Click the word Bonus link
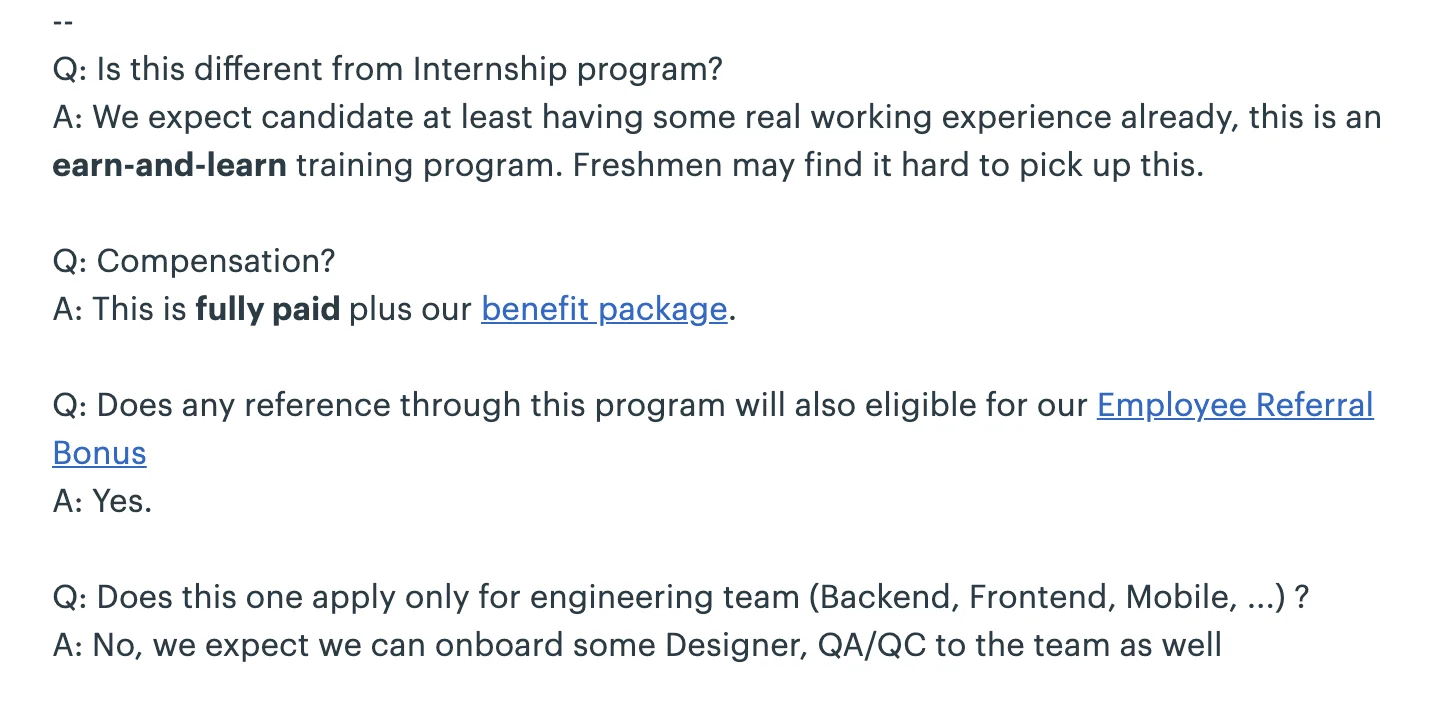The image size is (1436, 704). click(x=99, y=453)
